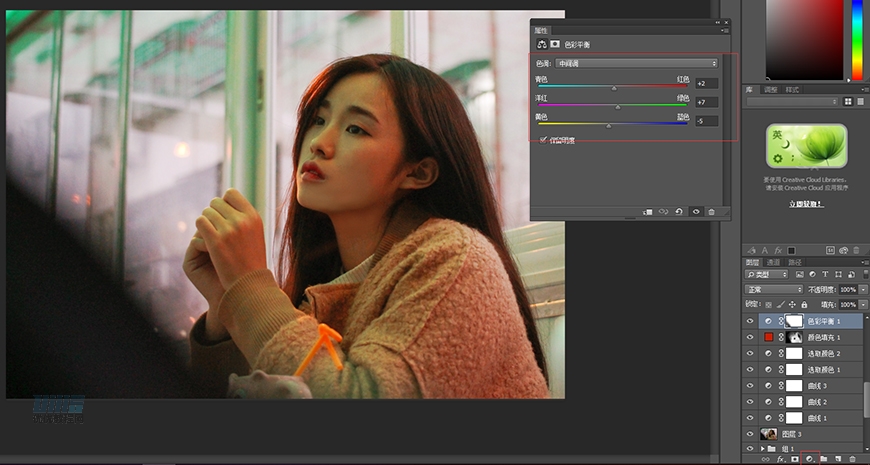The width and height of the screenshot is (870, 465).
Task: Create new group with folder icon
Action: click(x=822, y=459)
